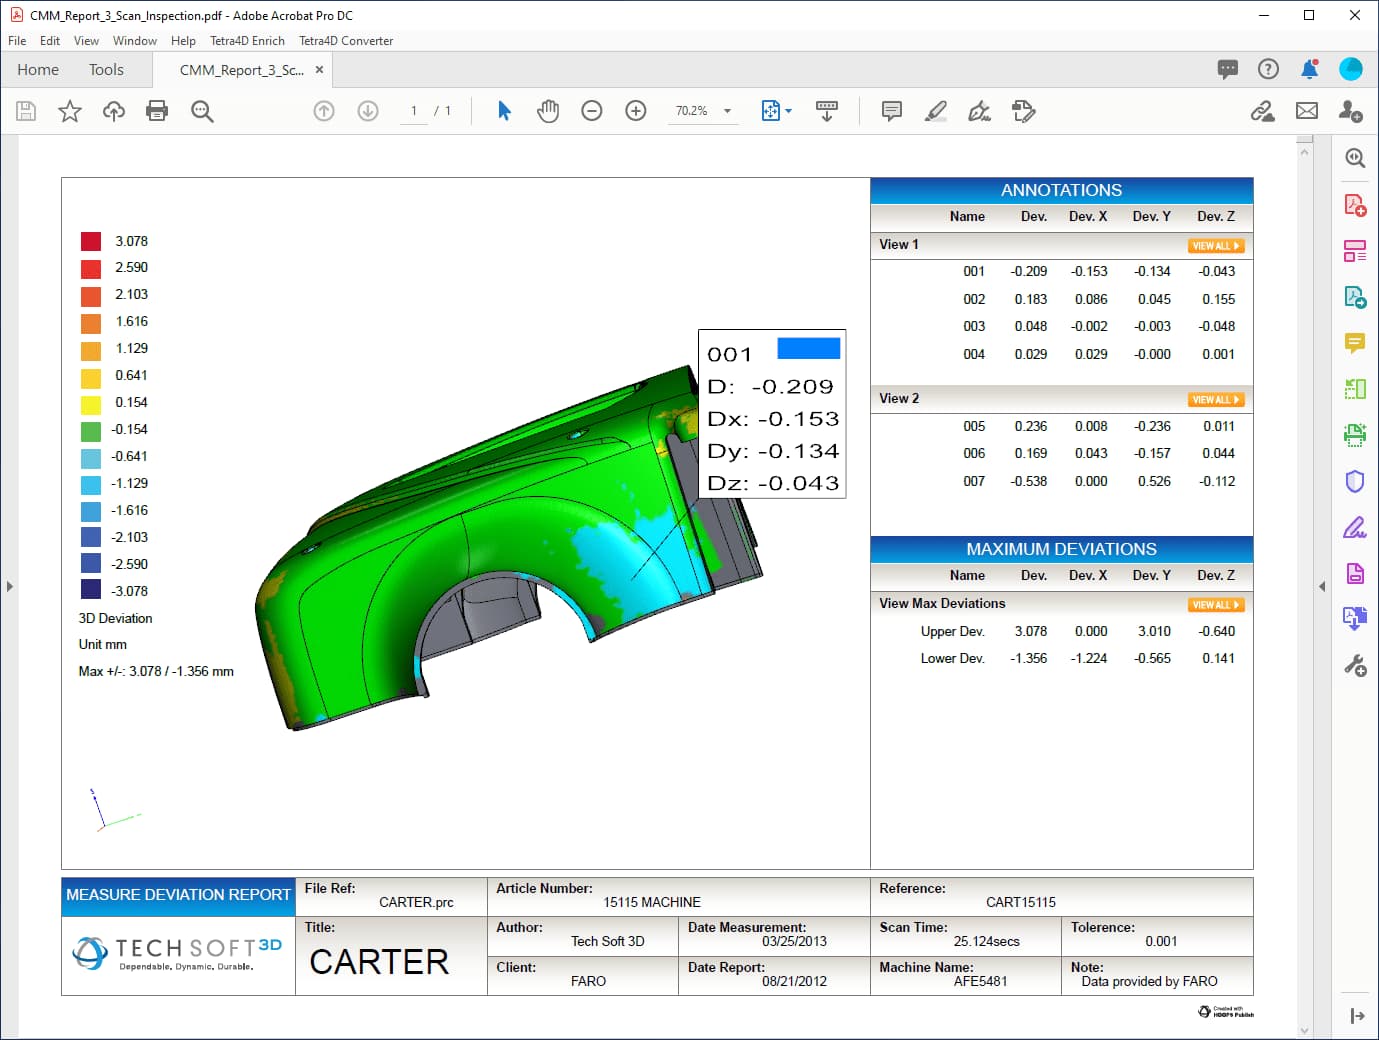Open Export PDF tool in right sidebar
This screenshot has height=1040, width=1379.
tap(1355, 297)
